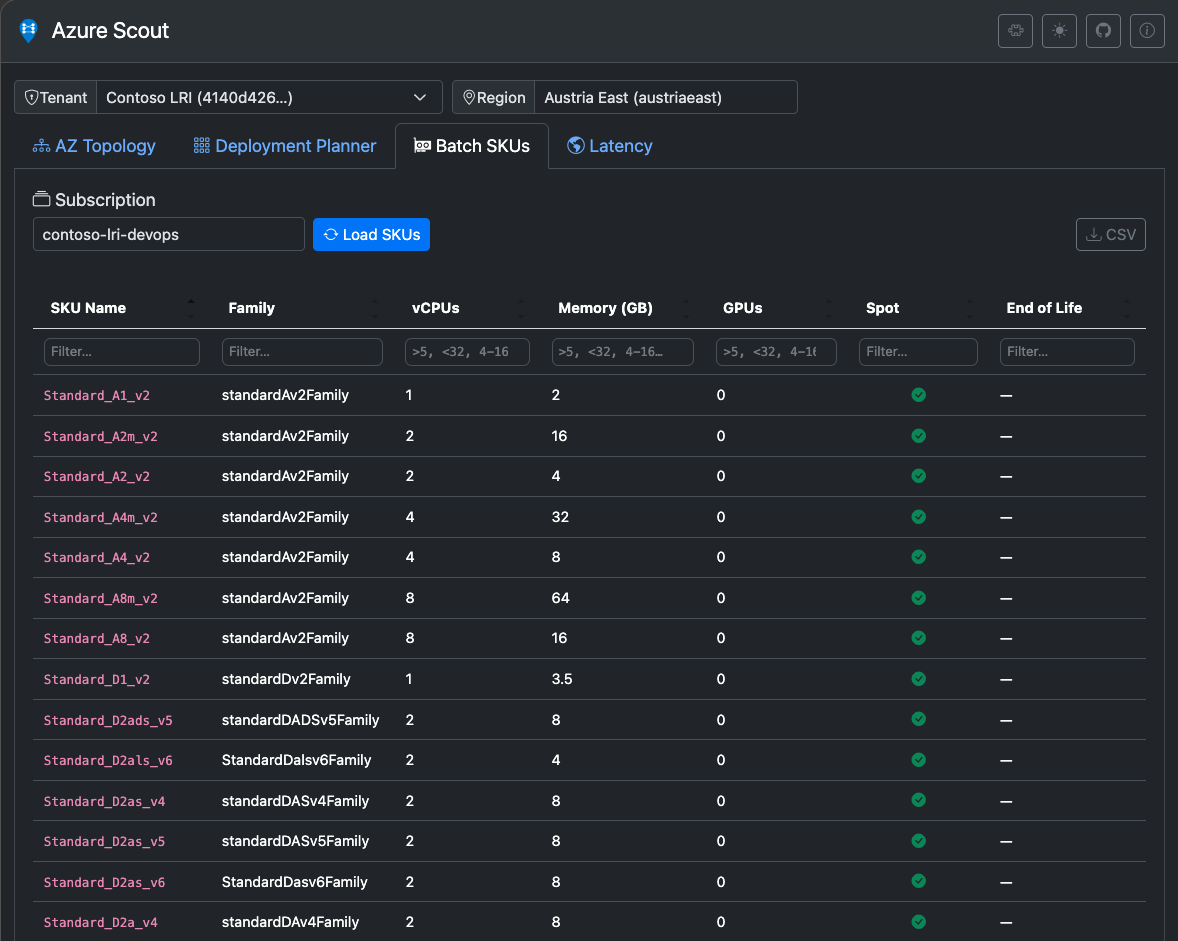
Task: Click the Subscription field contoso-lri-devops
Action: 168,234
